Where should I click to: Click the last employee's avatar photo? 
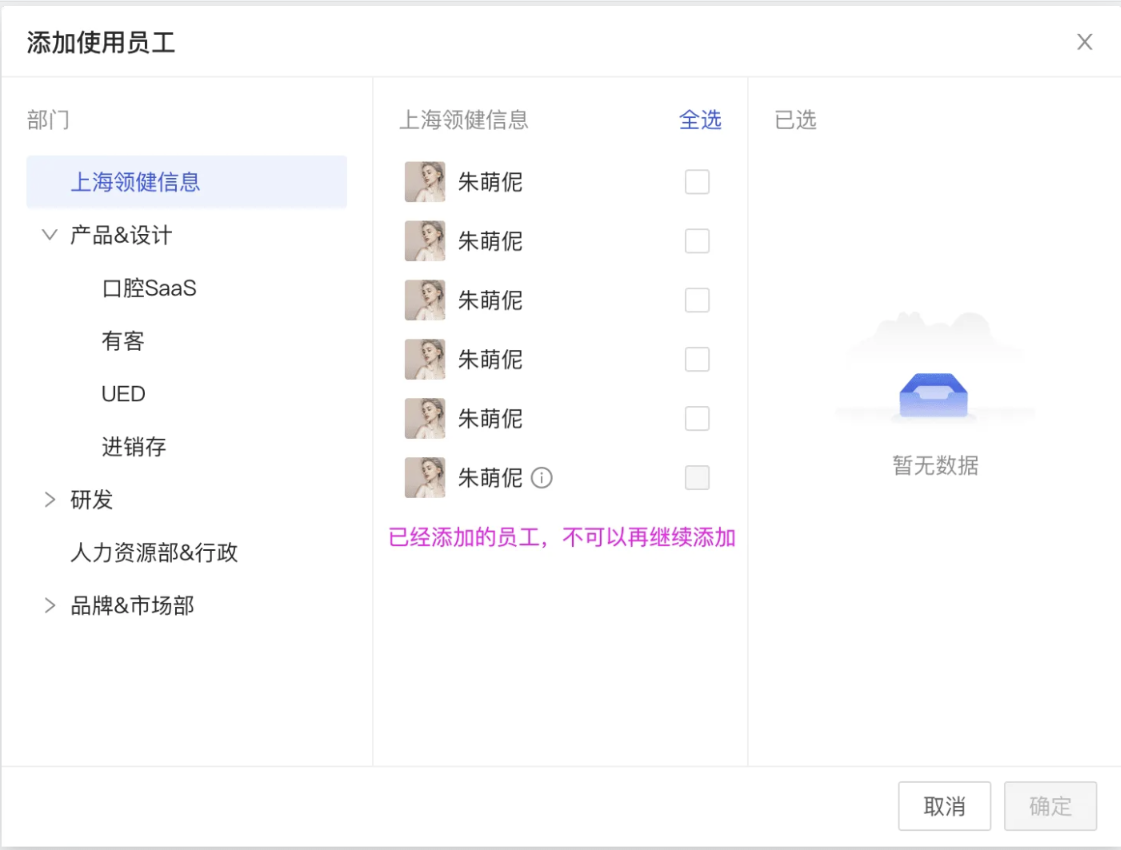(425, 478)
